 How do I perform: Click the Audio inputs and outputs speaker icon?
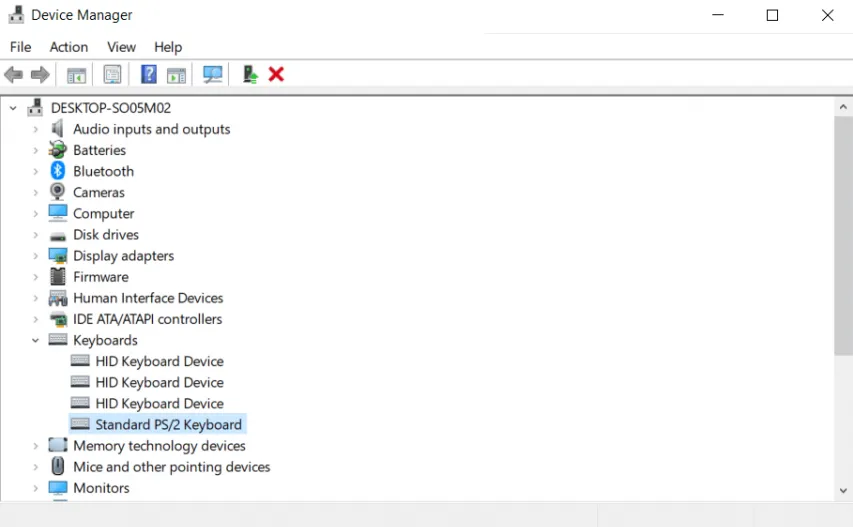tap(57, 129)
